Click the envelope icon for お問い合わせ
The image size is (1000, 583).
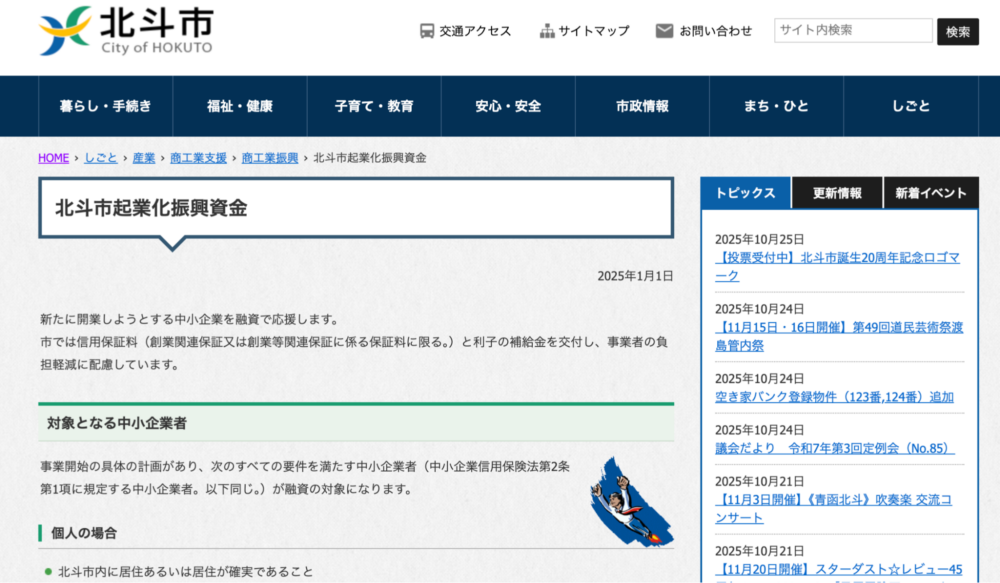pyautogui.click(x=664, y=31)
